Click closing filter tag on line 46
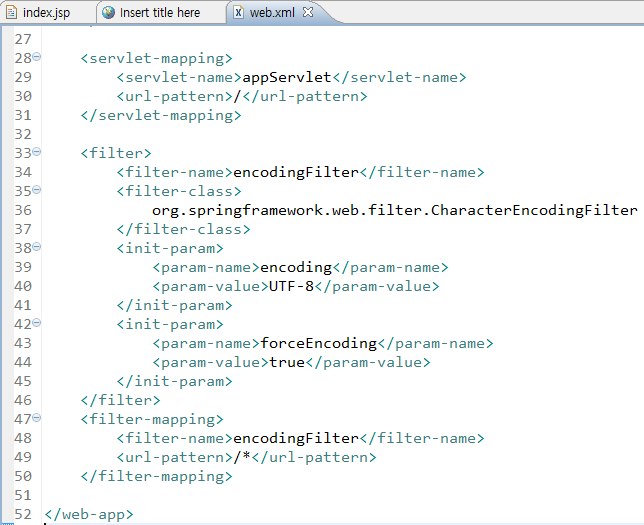The width and height of the screenshot is (644, 525). (120, 400)
